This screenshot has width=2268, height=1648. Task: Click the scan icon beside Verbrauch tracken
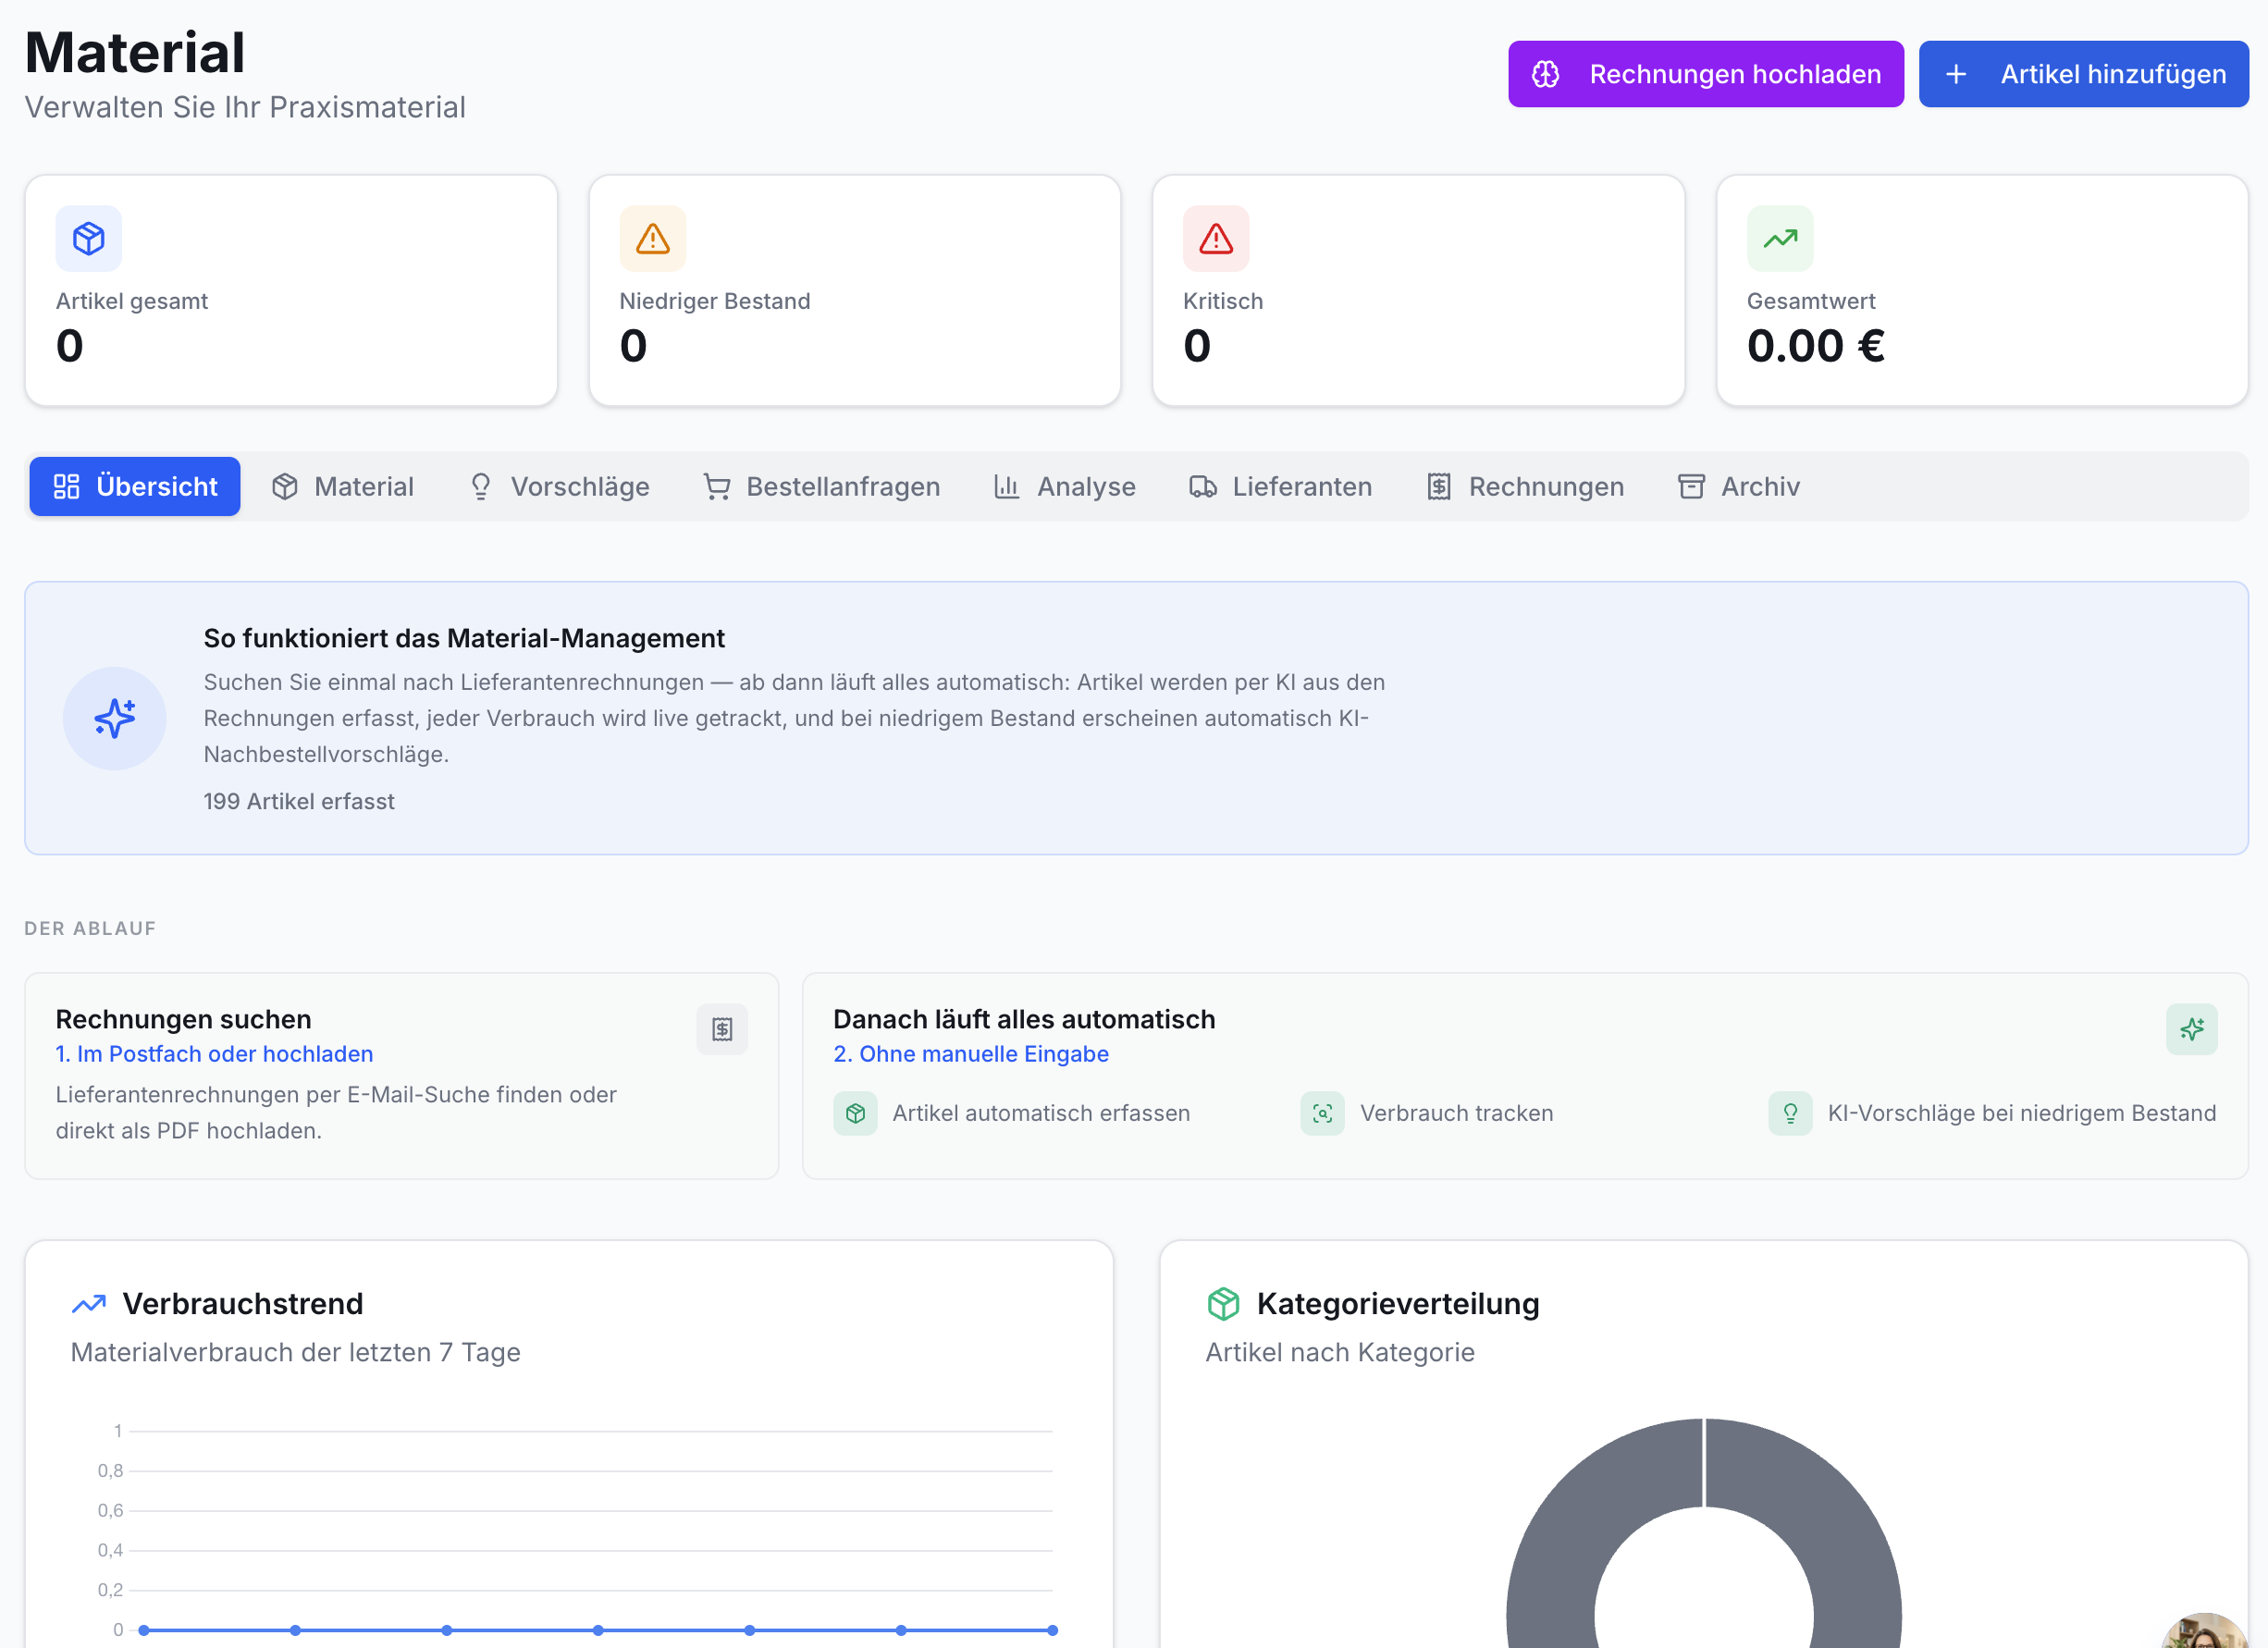1322,1113
